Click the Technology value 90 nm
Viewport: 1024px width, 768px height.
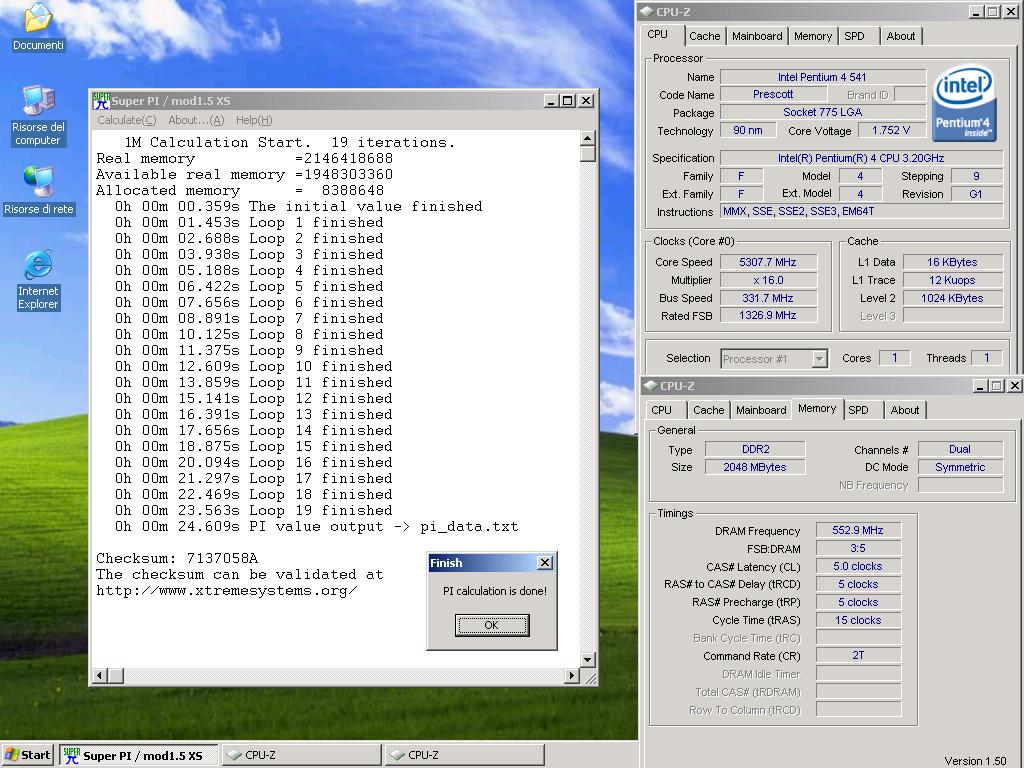pyautogui.click(x=748, y=131)
